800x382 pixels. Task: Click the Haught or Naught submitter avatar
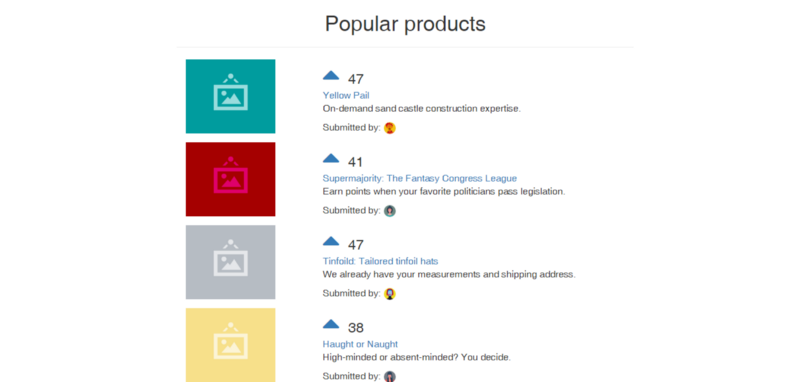[x=390, y=376]
